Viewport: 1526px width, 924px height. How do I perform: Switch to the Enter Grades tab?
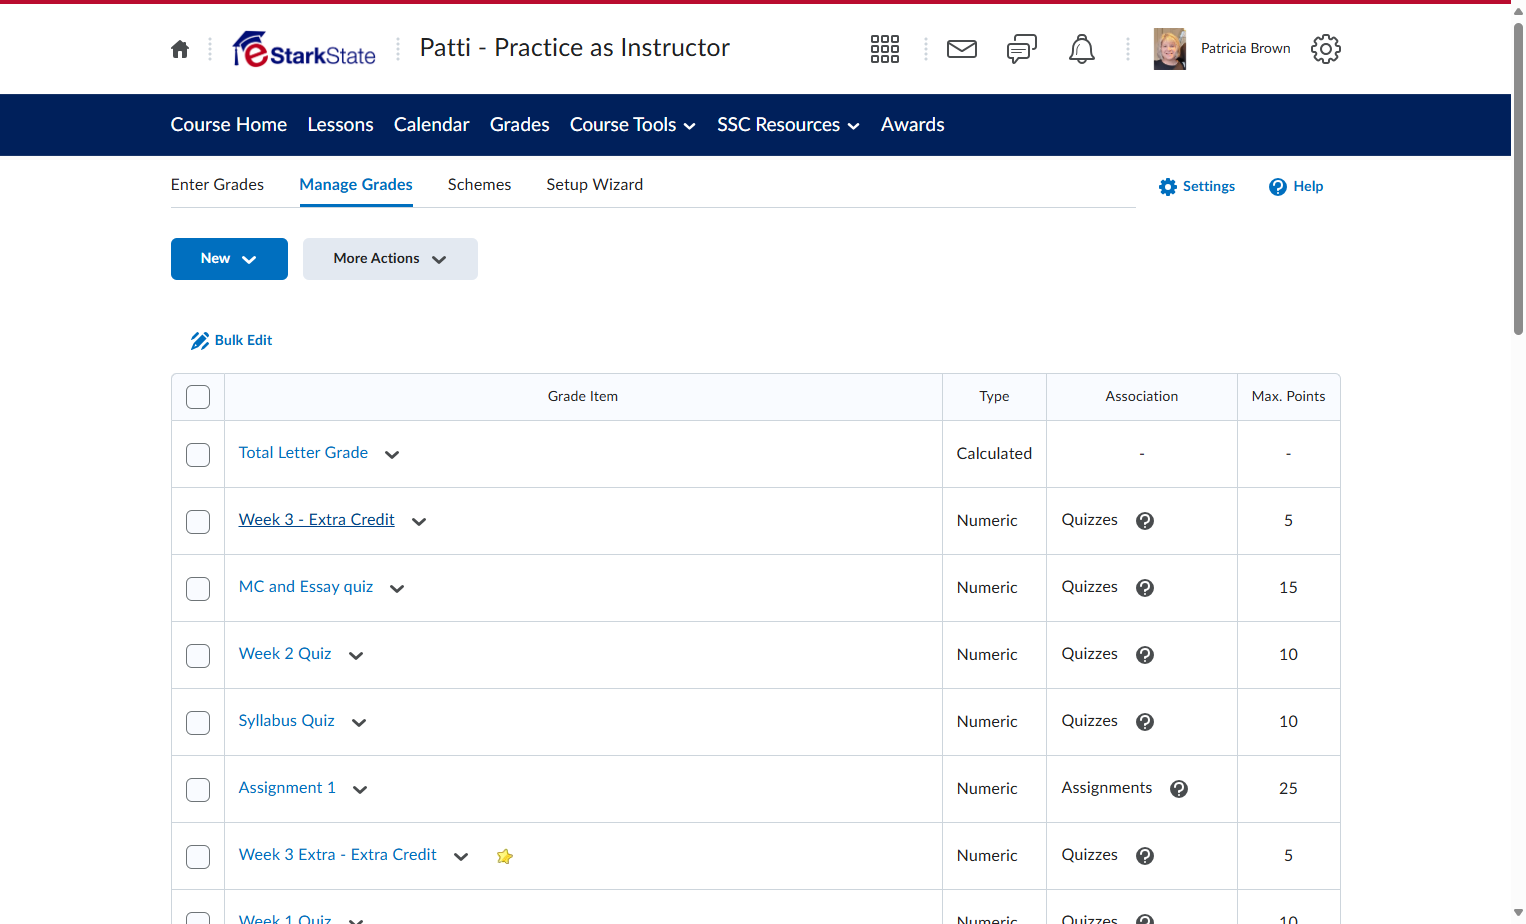[217, 185]
